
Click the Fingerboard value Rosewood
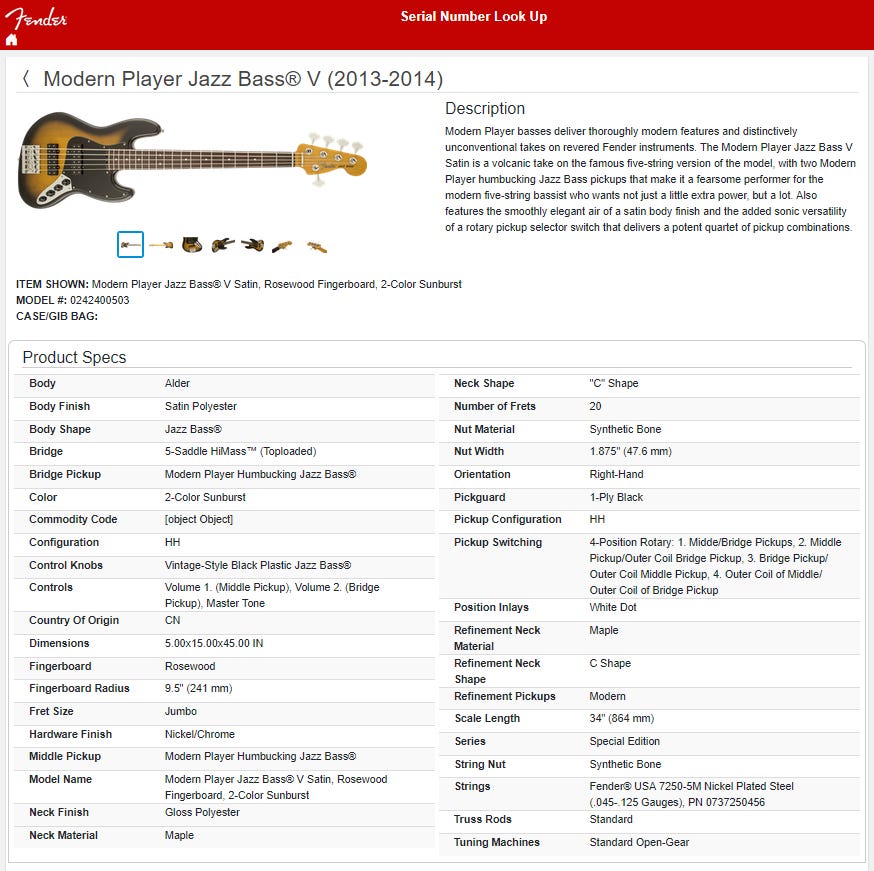pos(190,666)
